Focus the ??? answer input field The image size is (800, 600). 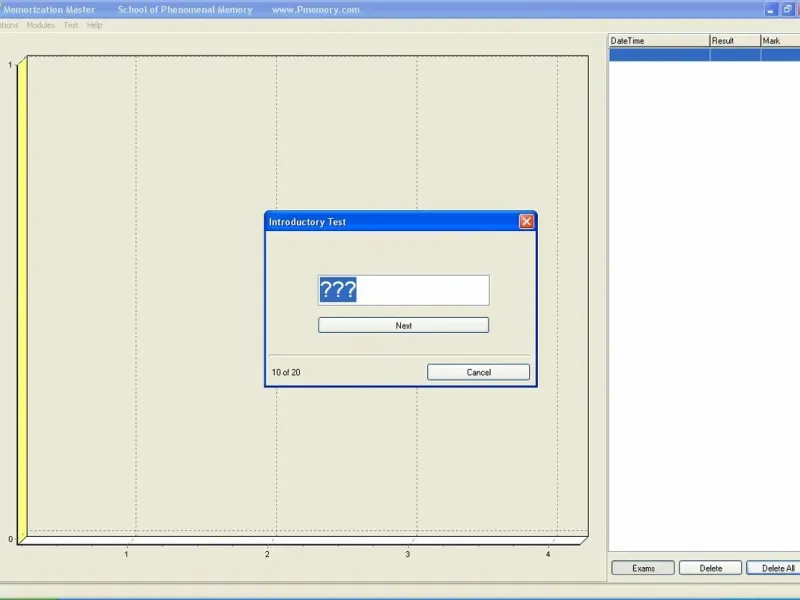point(403,290)
